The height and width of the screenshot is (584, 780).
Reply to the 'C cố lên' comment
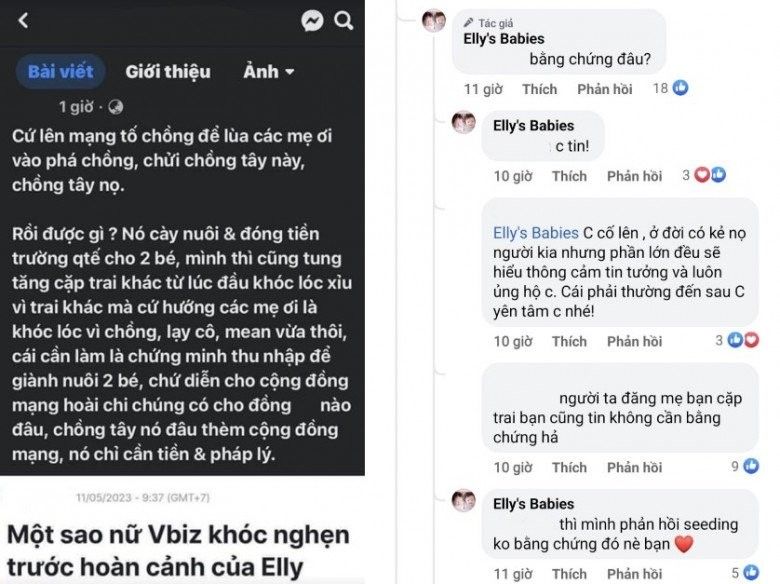tap(634, 341)
